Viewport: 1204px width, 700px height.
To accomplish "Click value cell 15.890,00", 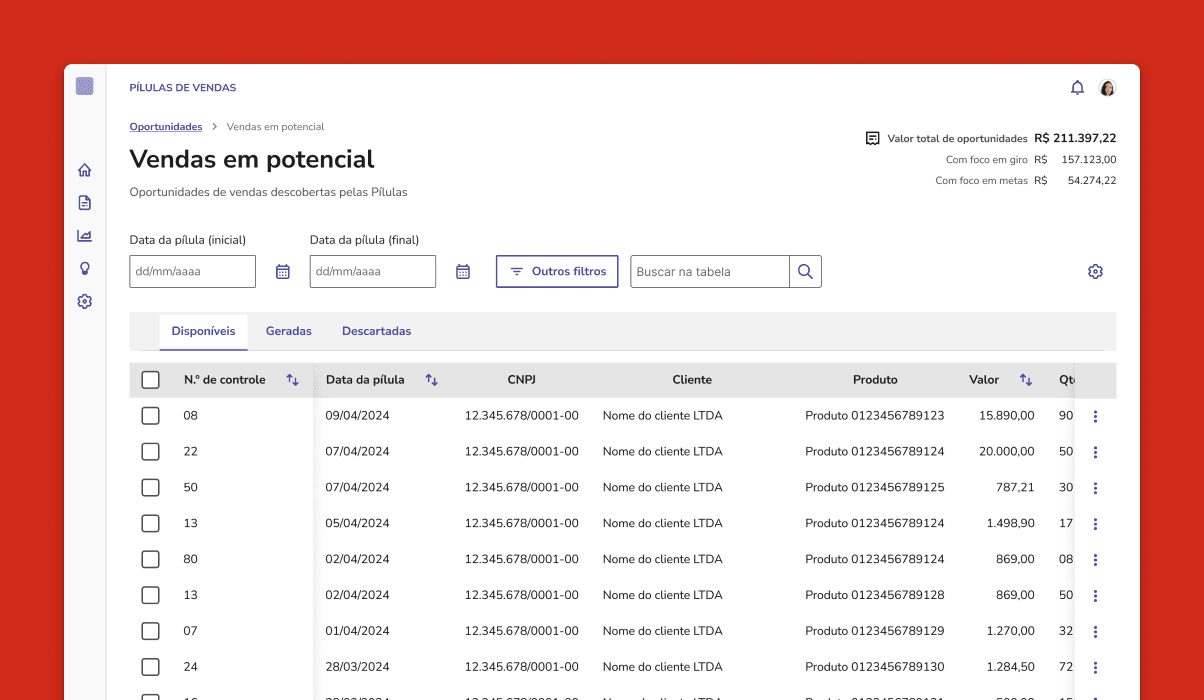I will point(1007,416).
